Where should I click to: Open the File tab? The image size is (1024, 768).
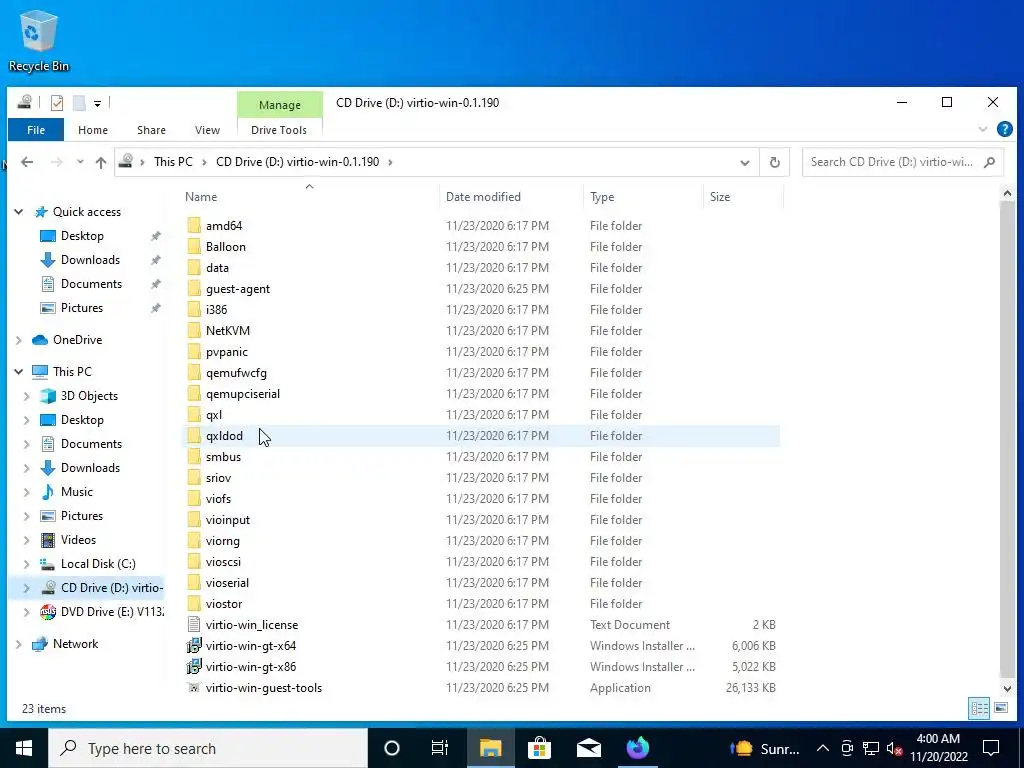pos(36,130)
